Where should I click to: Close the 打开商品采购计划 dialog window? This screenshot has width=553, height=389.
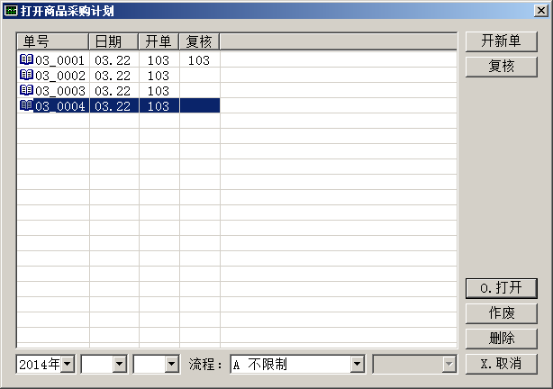pyautogui.click(x=541, y=11)
